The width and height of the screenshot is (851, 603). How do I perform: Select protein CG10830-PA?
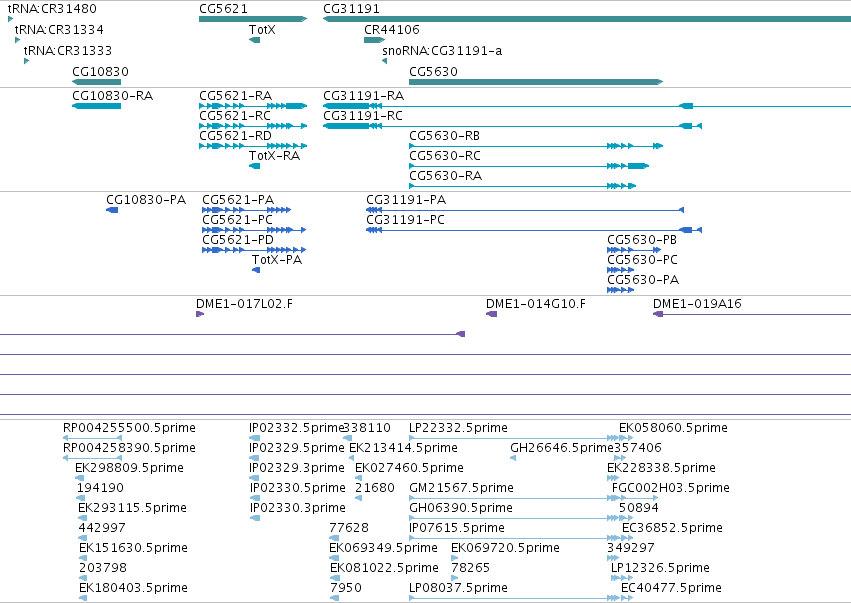[112, 210]
